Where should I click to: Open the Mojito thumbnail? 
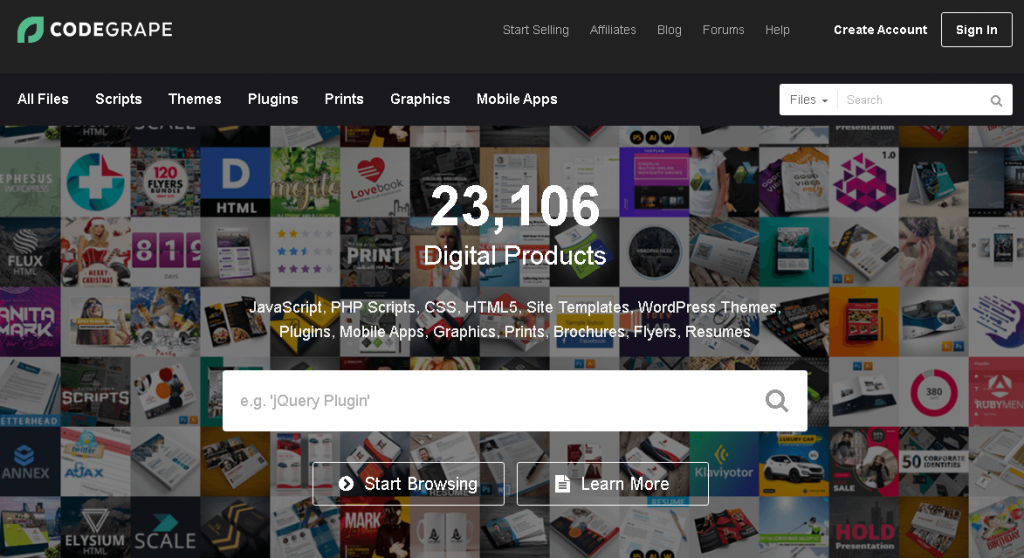point(305,182)
